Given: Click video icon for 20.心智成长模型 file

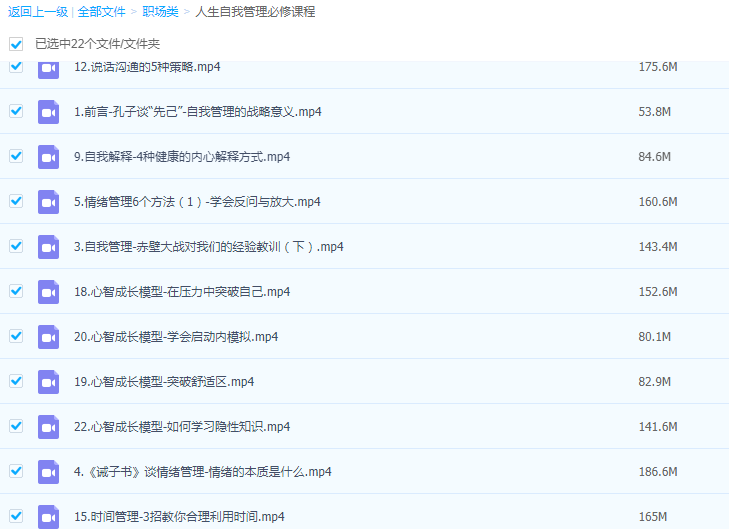Looking at the screenshot, I should (x=48, y=337).
